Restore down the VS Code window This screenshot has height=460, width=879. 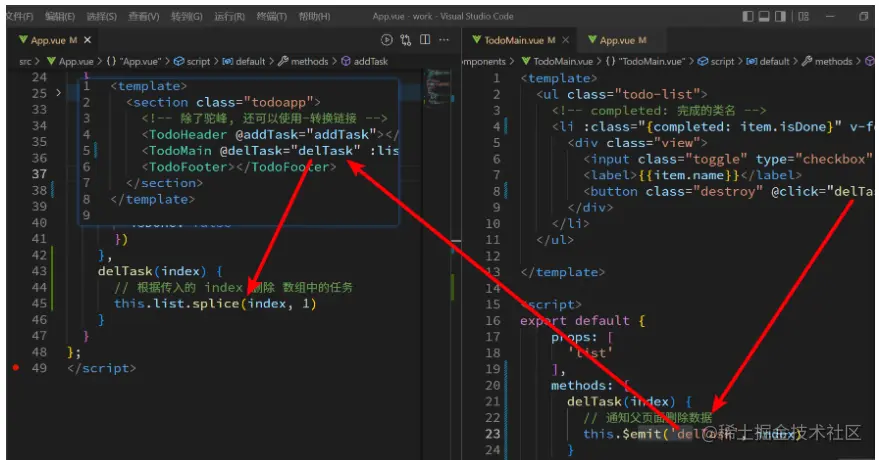pyautogui.click(x=864, y=16)
